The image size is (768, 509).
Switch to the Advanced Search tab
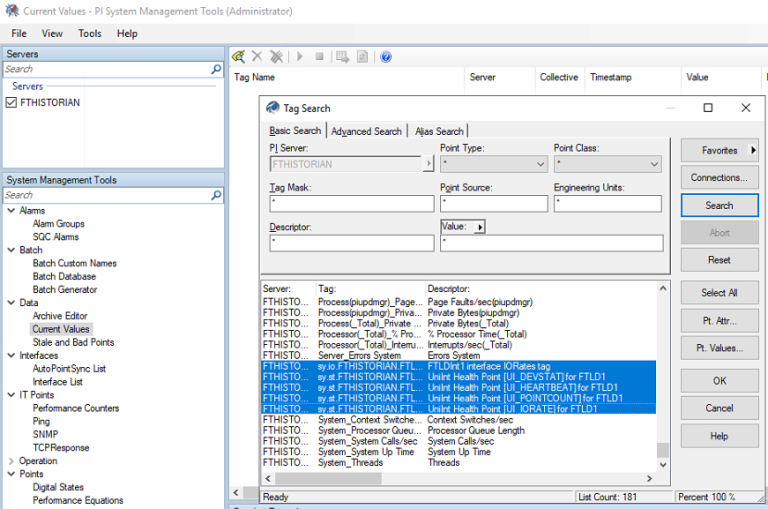366,131
